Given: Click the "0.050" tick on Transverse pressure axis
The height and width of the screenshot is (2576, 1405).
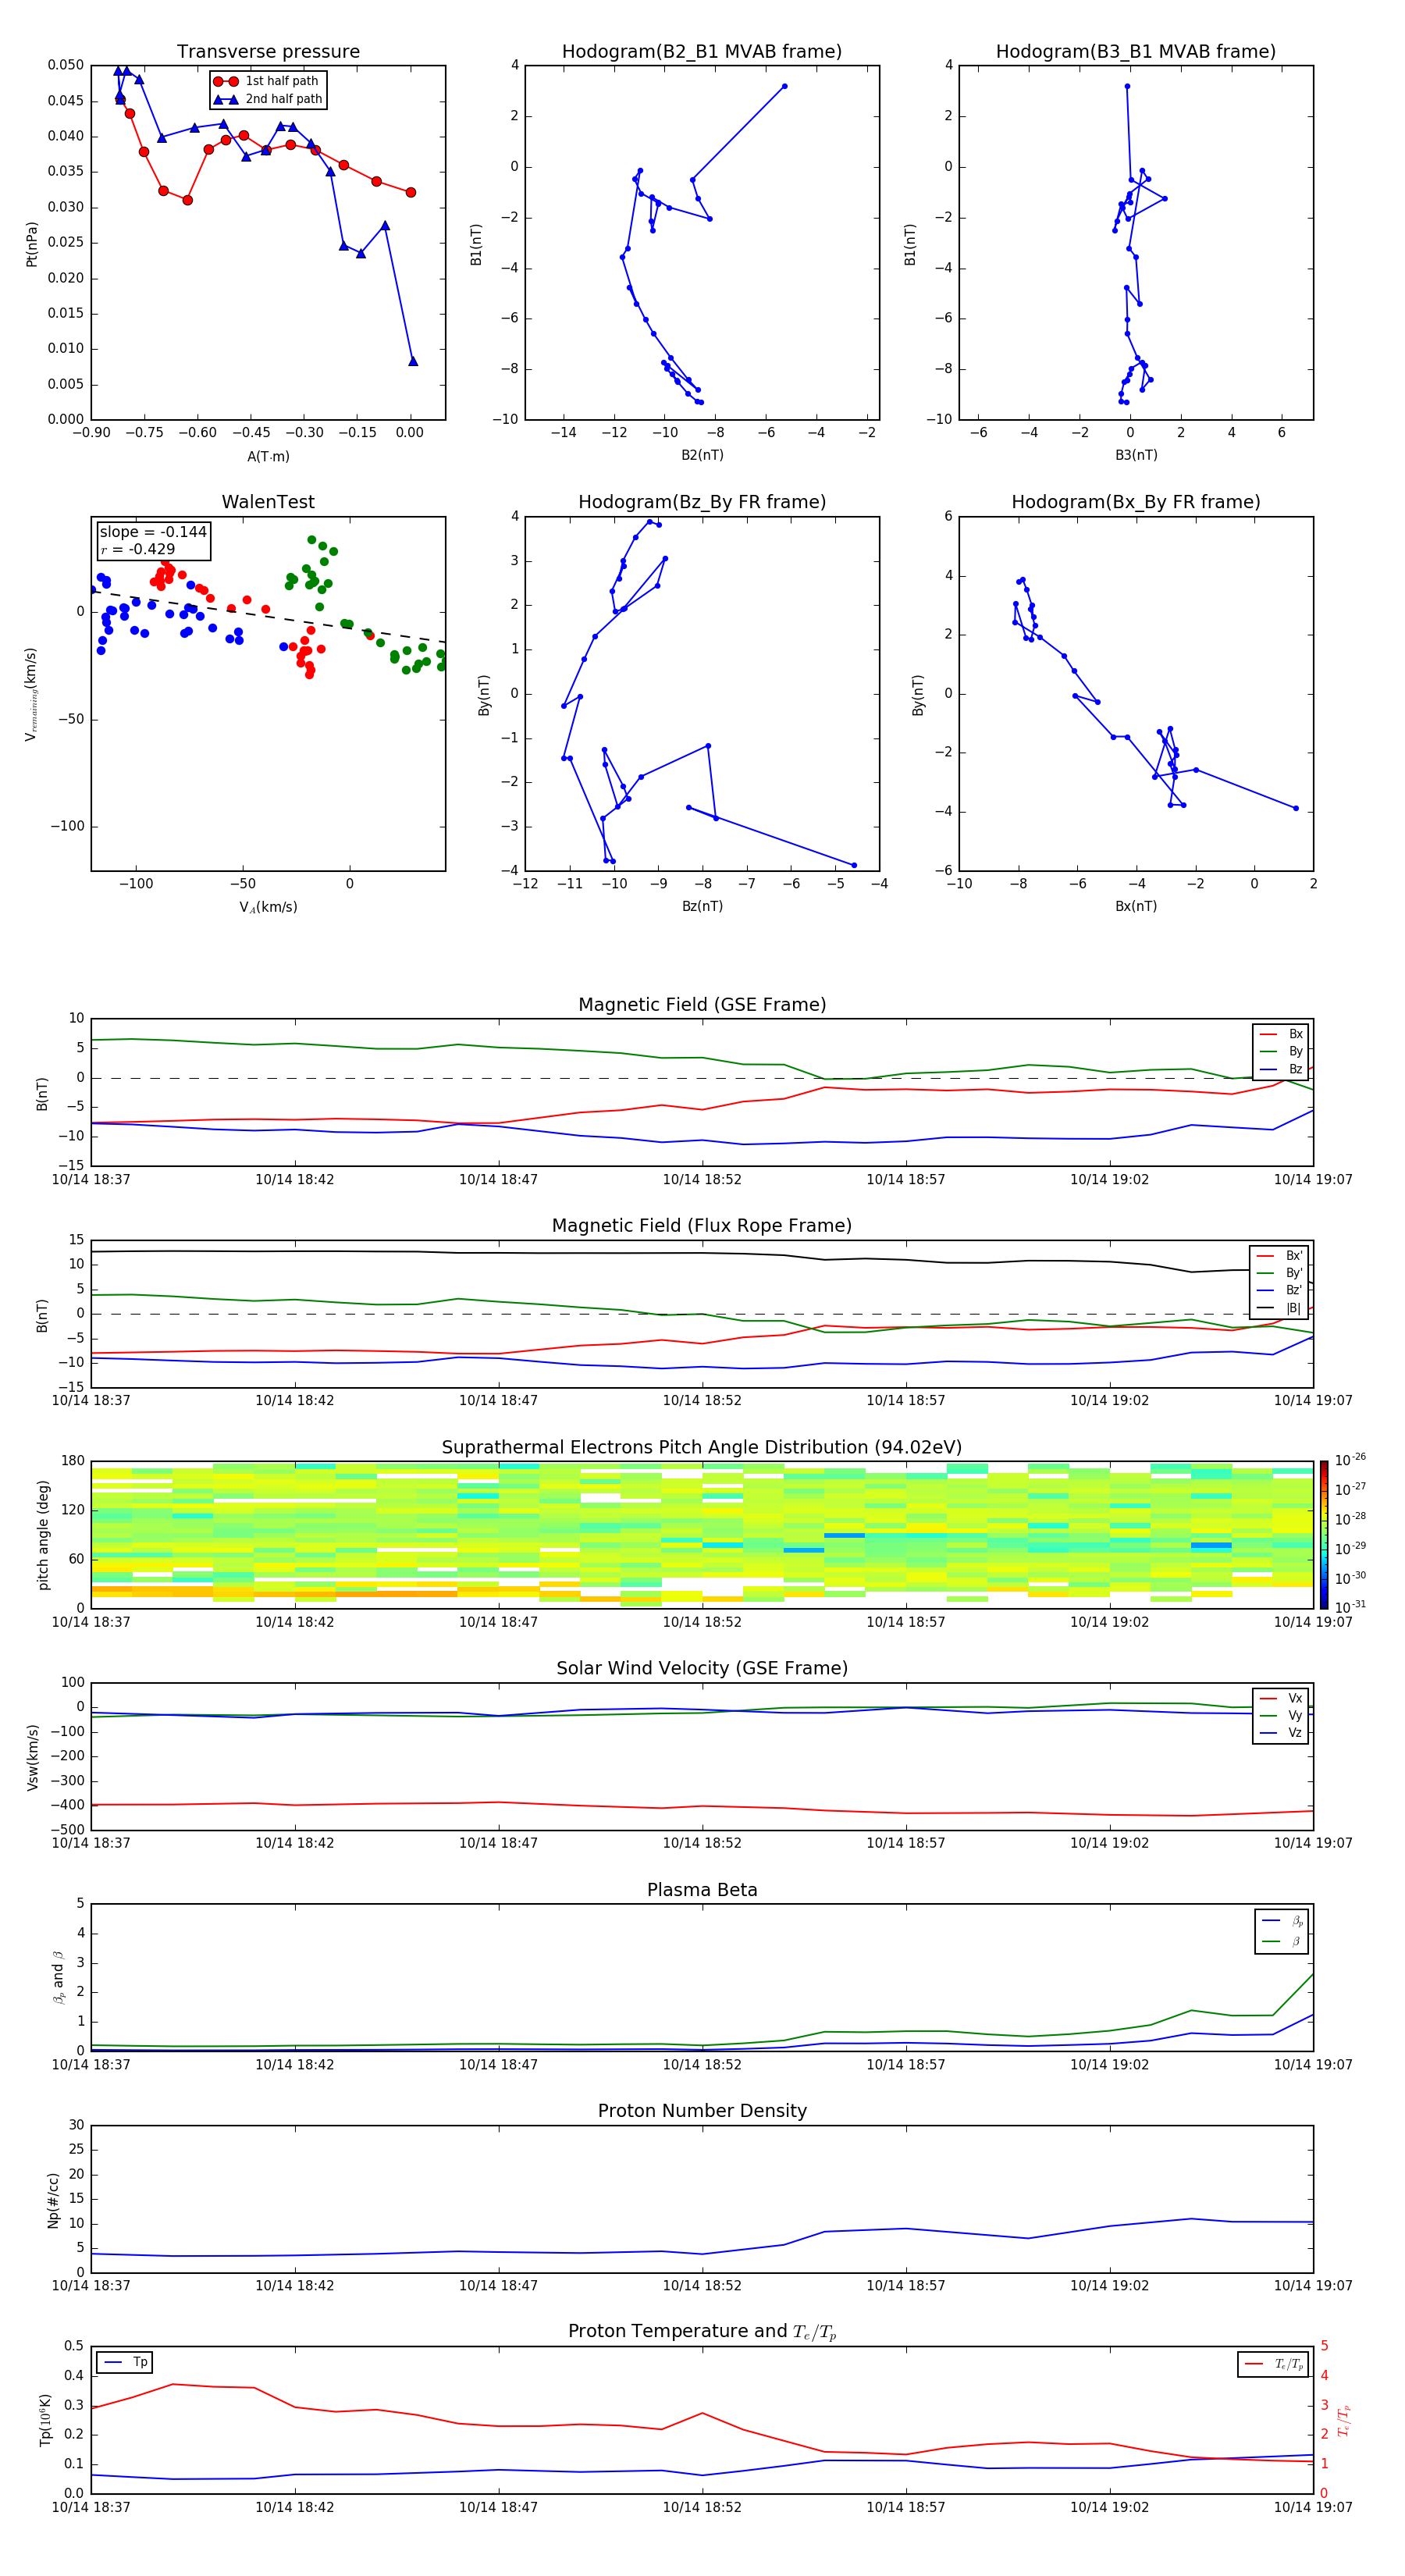Looking at the screenshot, I should click(66, 66).
